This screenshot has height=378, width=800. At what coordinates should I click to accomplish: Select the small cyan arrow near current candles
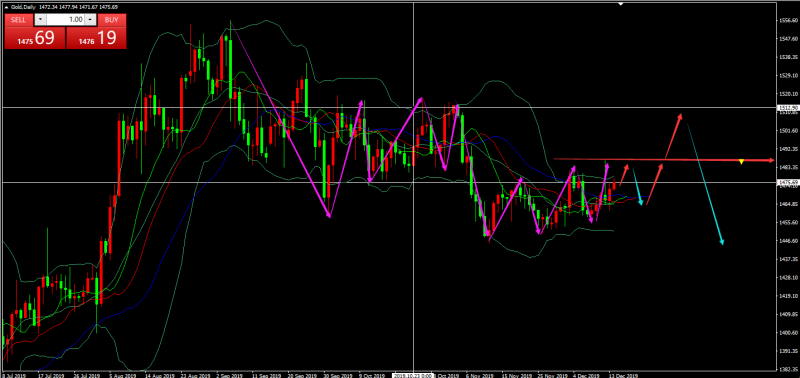click(637, 187)
